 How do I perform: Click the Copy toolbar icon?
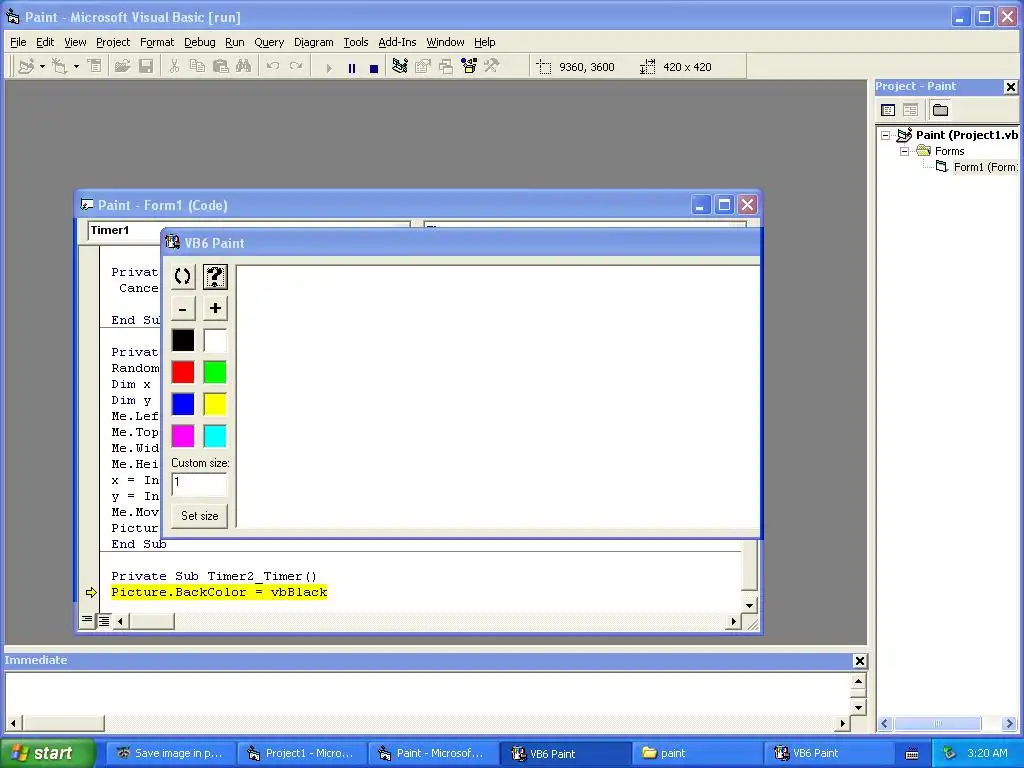pos(197,67)
